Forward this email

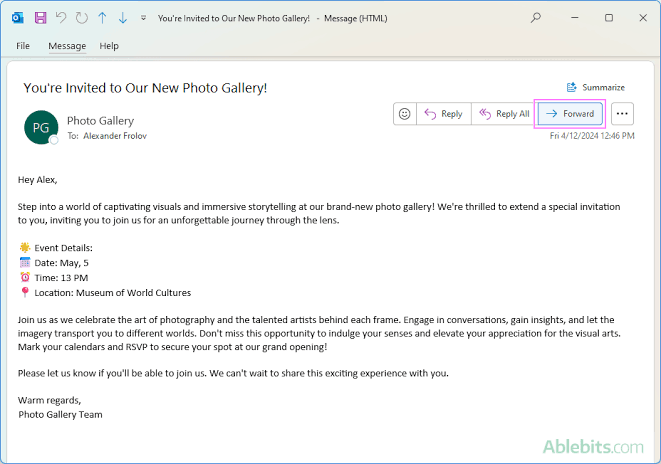[x=570, y=114]
